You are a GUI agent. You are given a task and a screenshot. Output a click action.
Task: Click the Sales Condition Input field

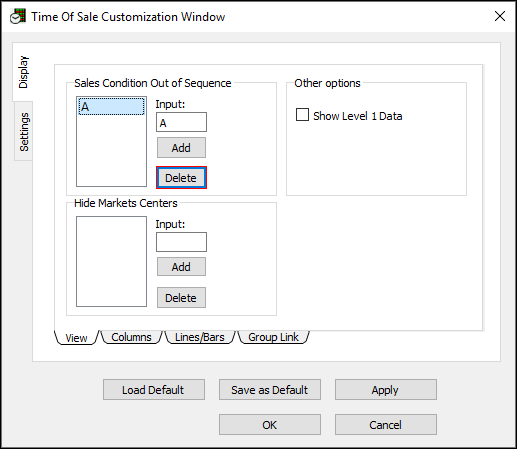pyautogui.click(x=181, y=122)
